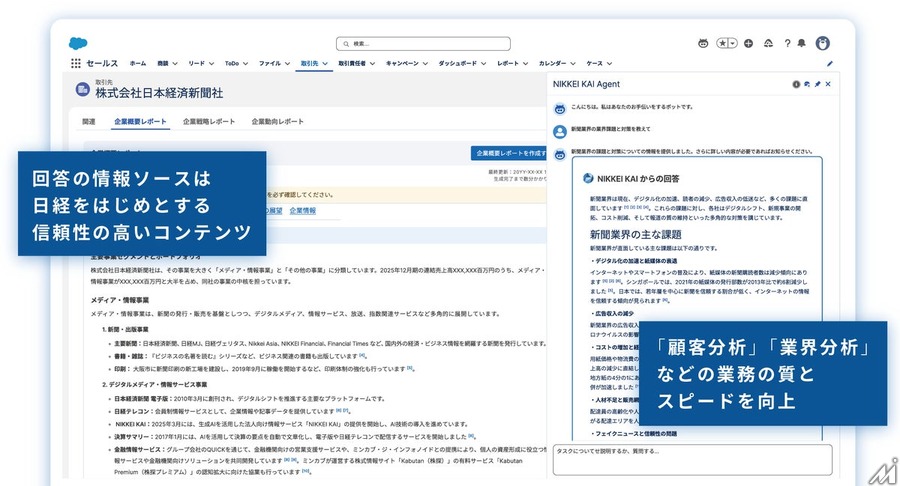This screenshot has height=486, width=900.
Task: Click the icon beside NIKKEI KAI からの回答
Action: [x=588, y=178]
